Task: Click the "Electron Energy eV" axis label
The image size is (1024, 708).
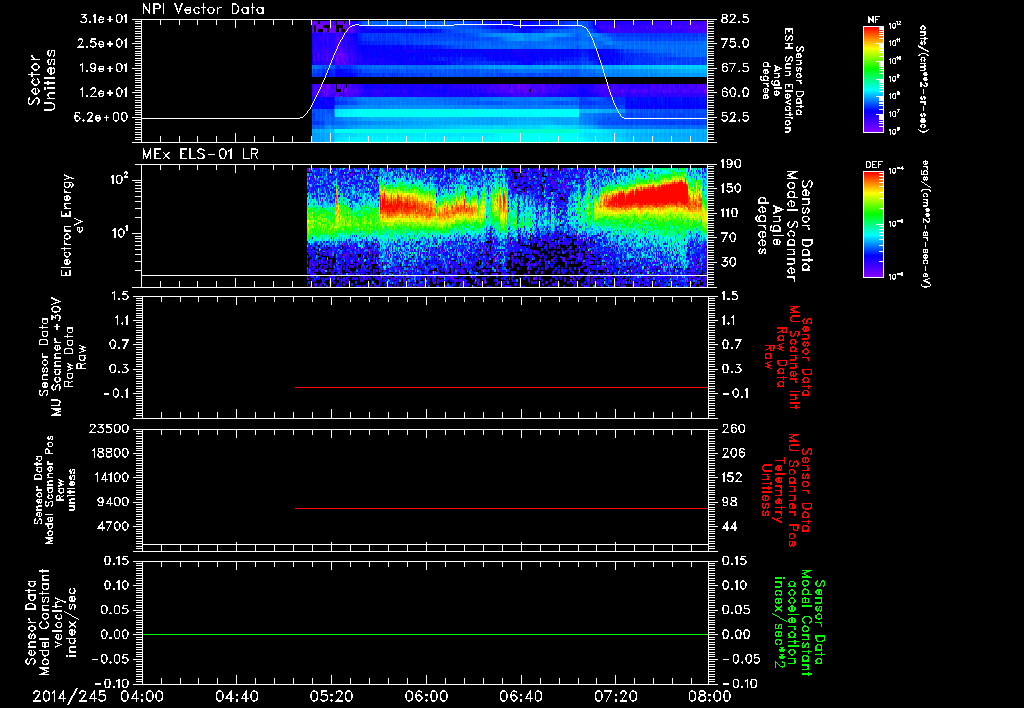Action: click(72, 225)
